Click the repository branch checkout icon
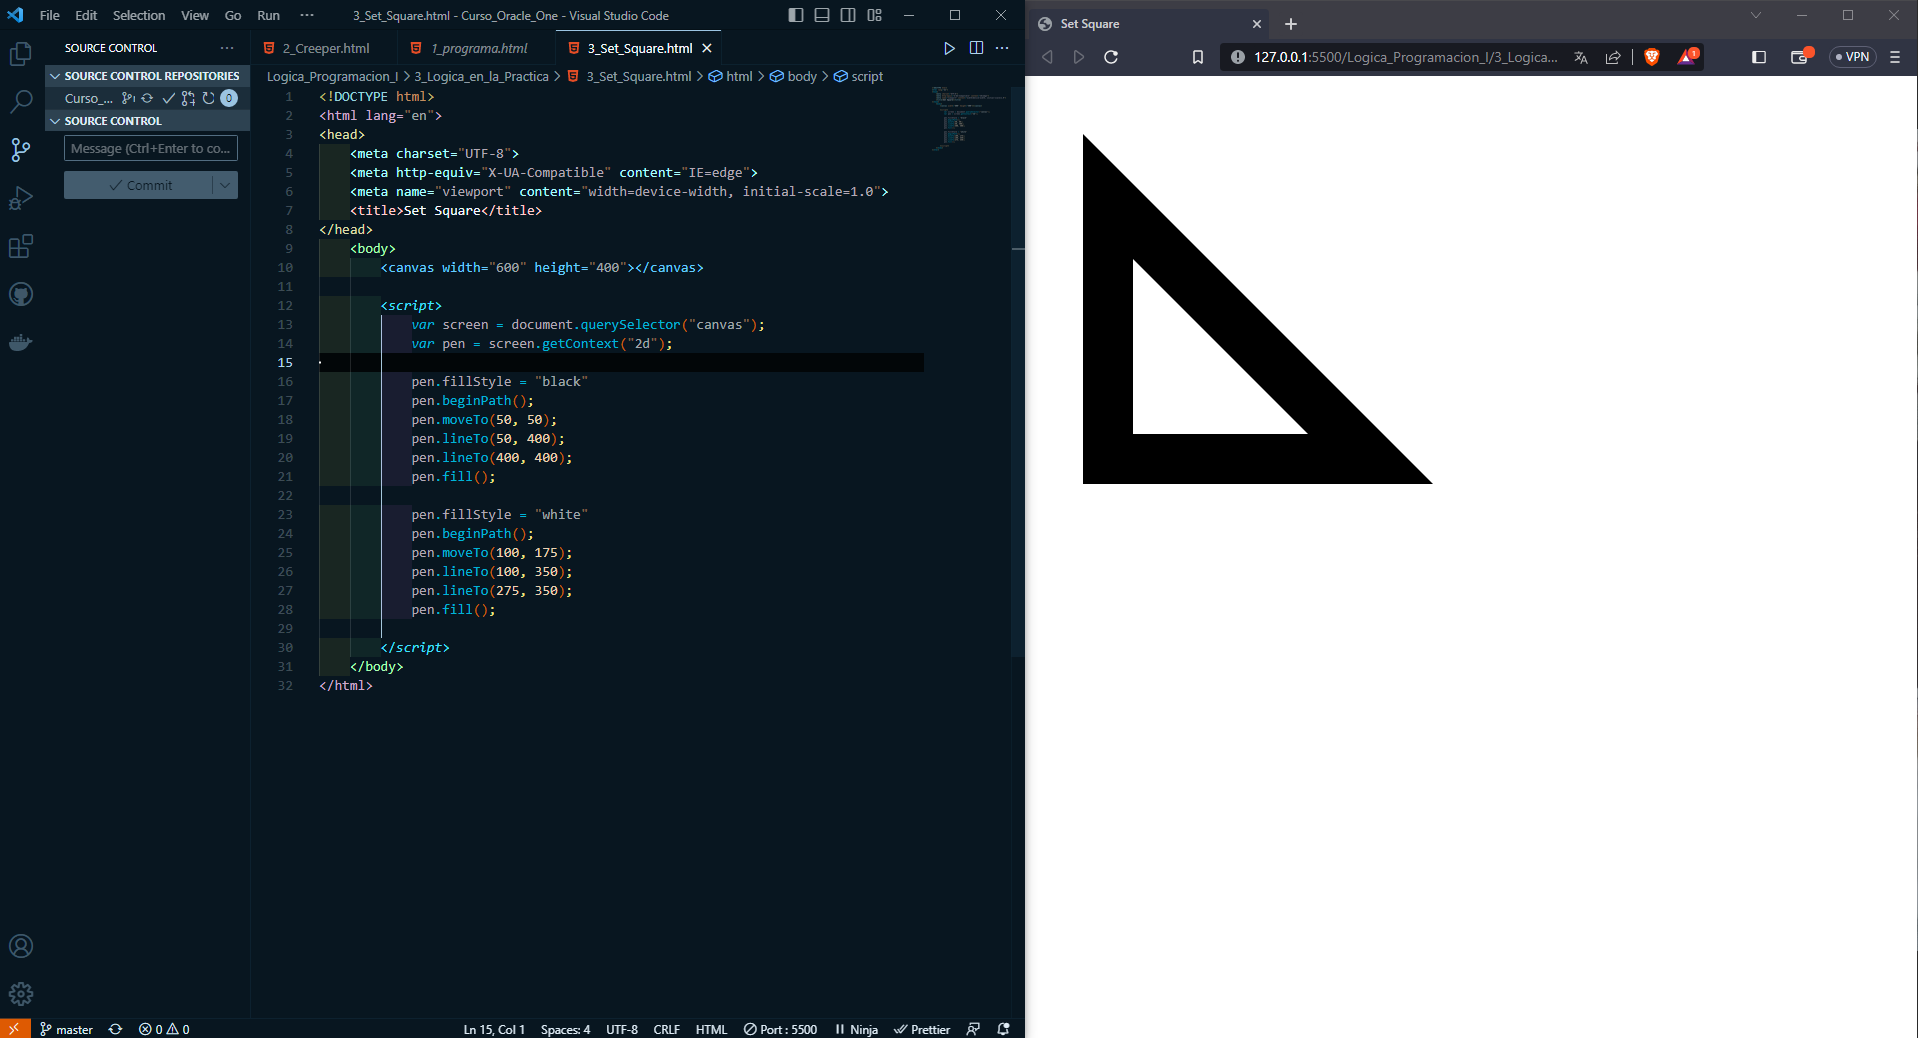Image resolution: width=1918 pixels, height=1038 pixels. pos(128,98)
